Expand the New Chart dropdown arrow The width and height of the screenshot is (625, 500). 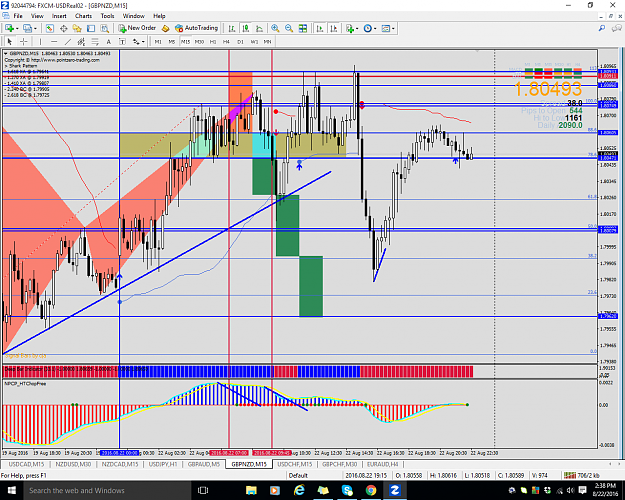coord(17,29)
